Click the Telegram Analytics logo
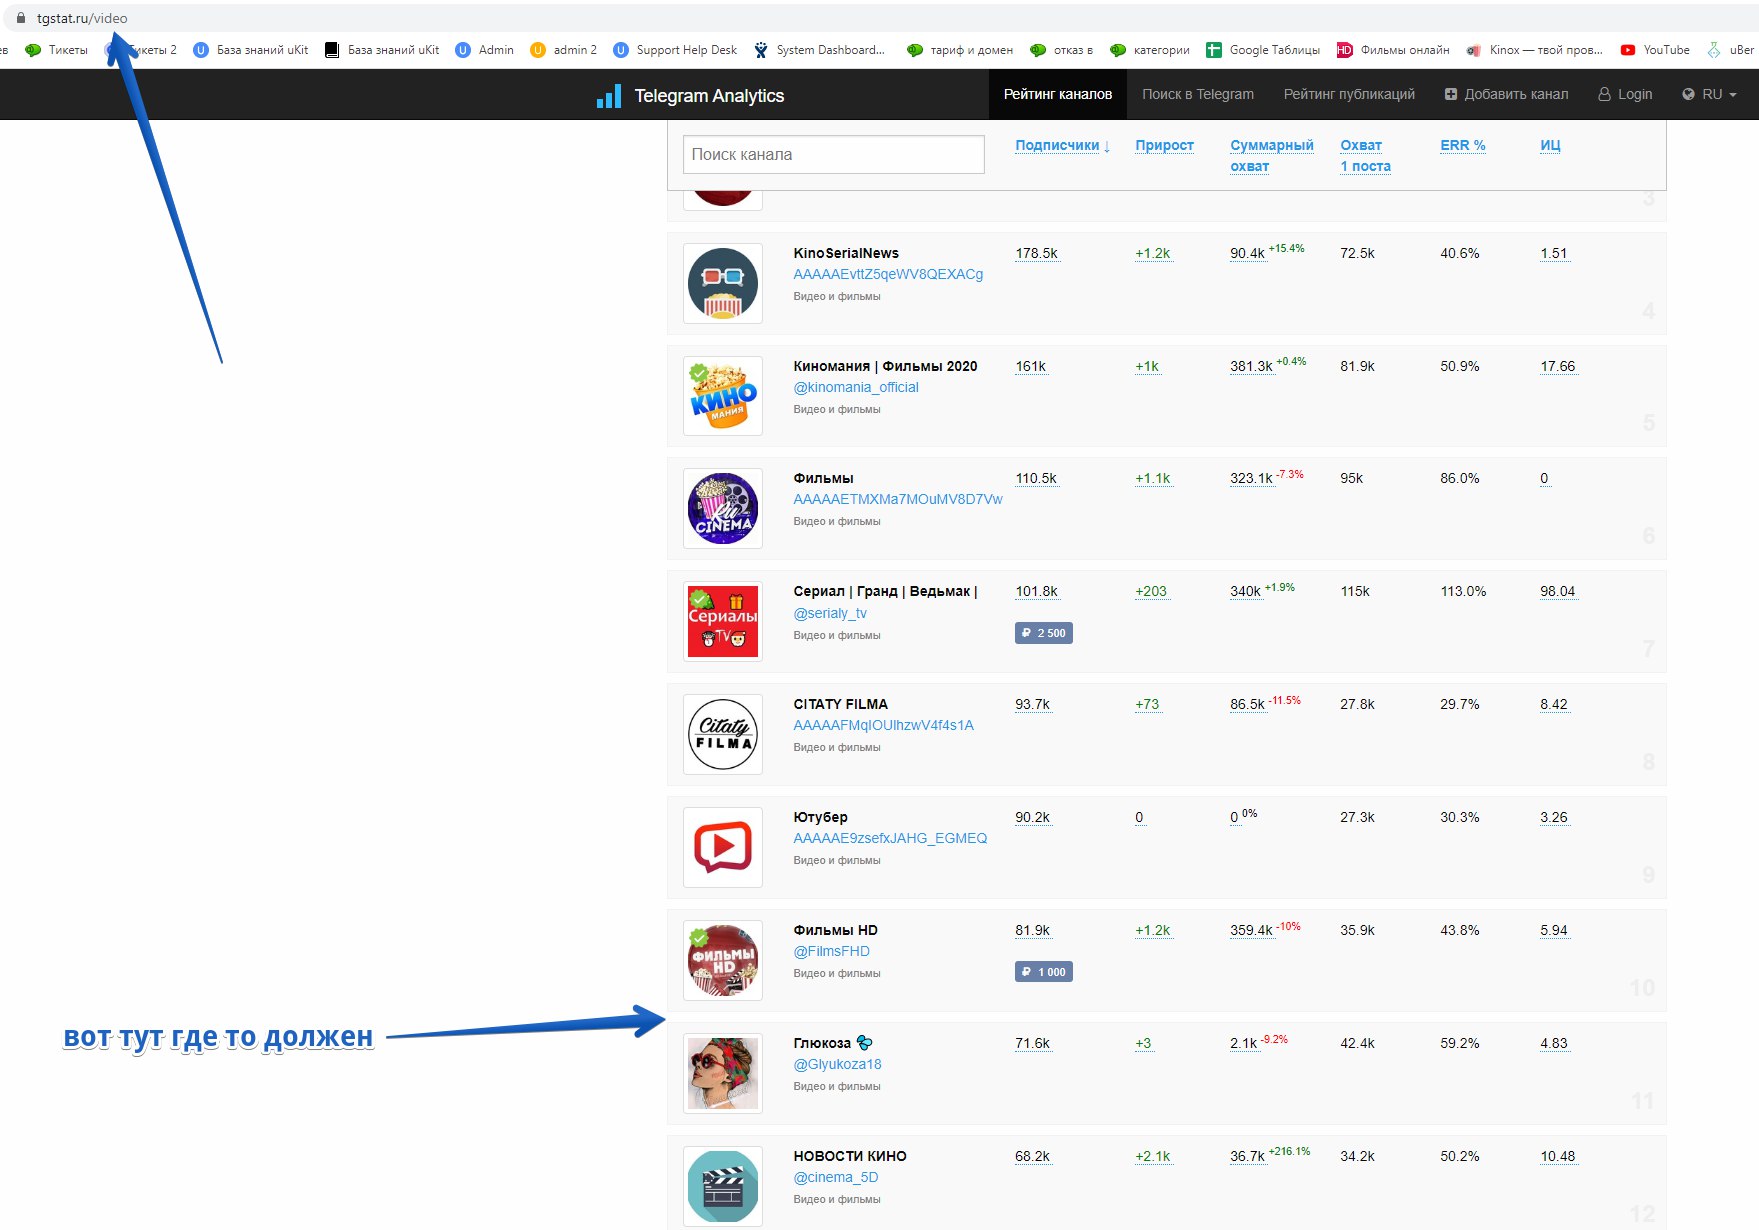 [690, 96]
